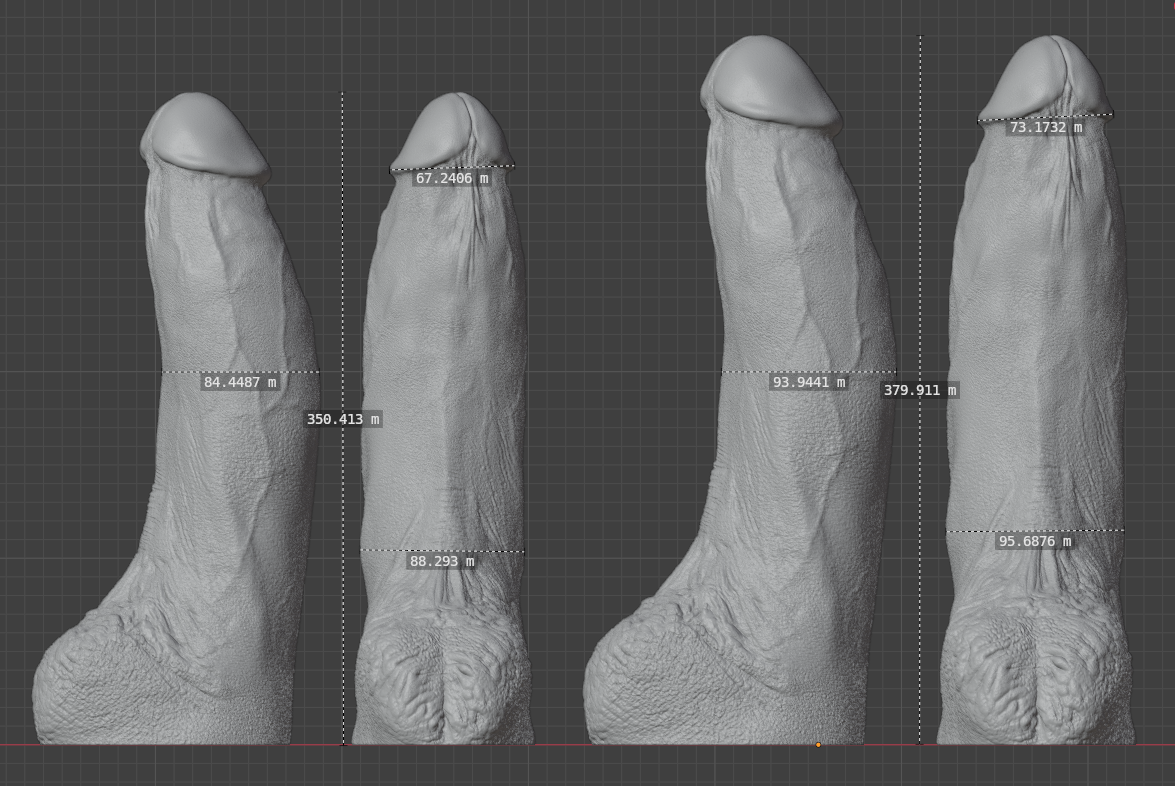Image resolution: width=1175 pixels, height=786 pixels.
Task: Click the 84.4487 m measurement label
Action: [x=240, y=382]
